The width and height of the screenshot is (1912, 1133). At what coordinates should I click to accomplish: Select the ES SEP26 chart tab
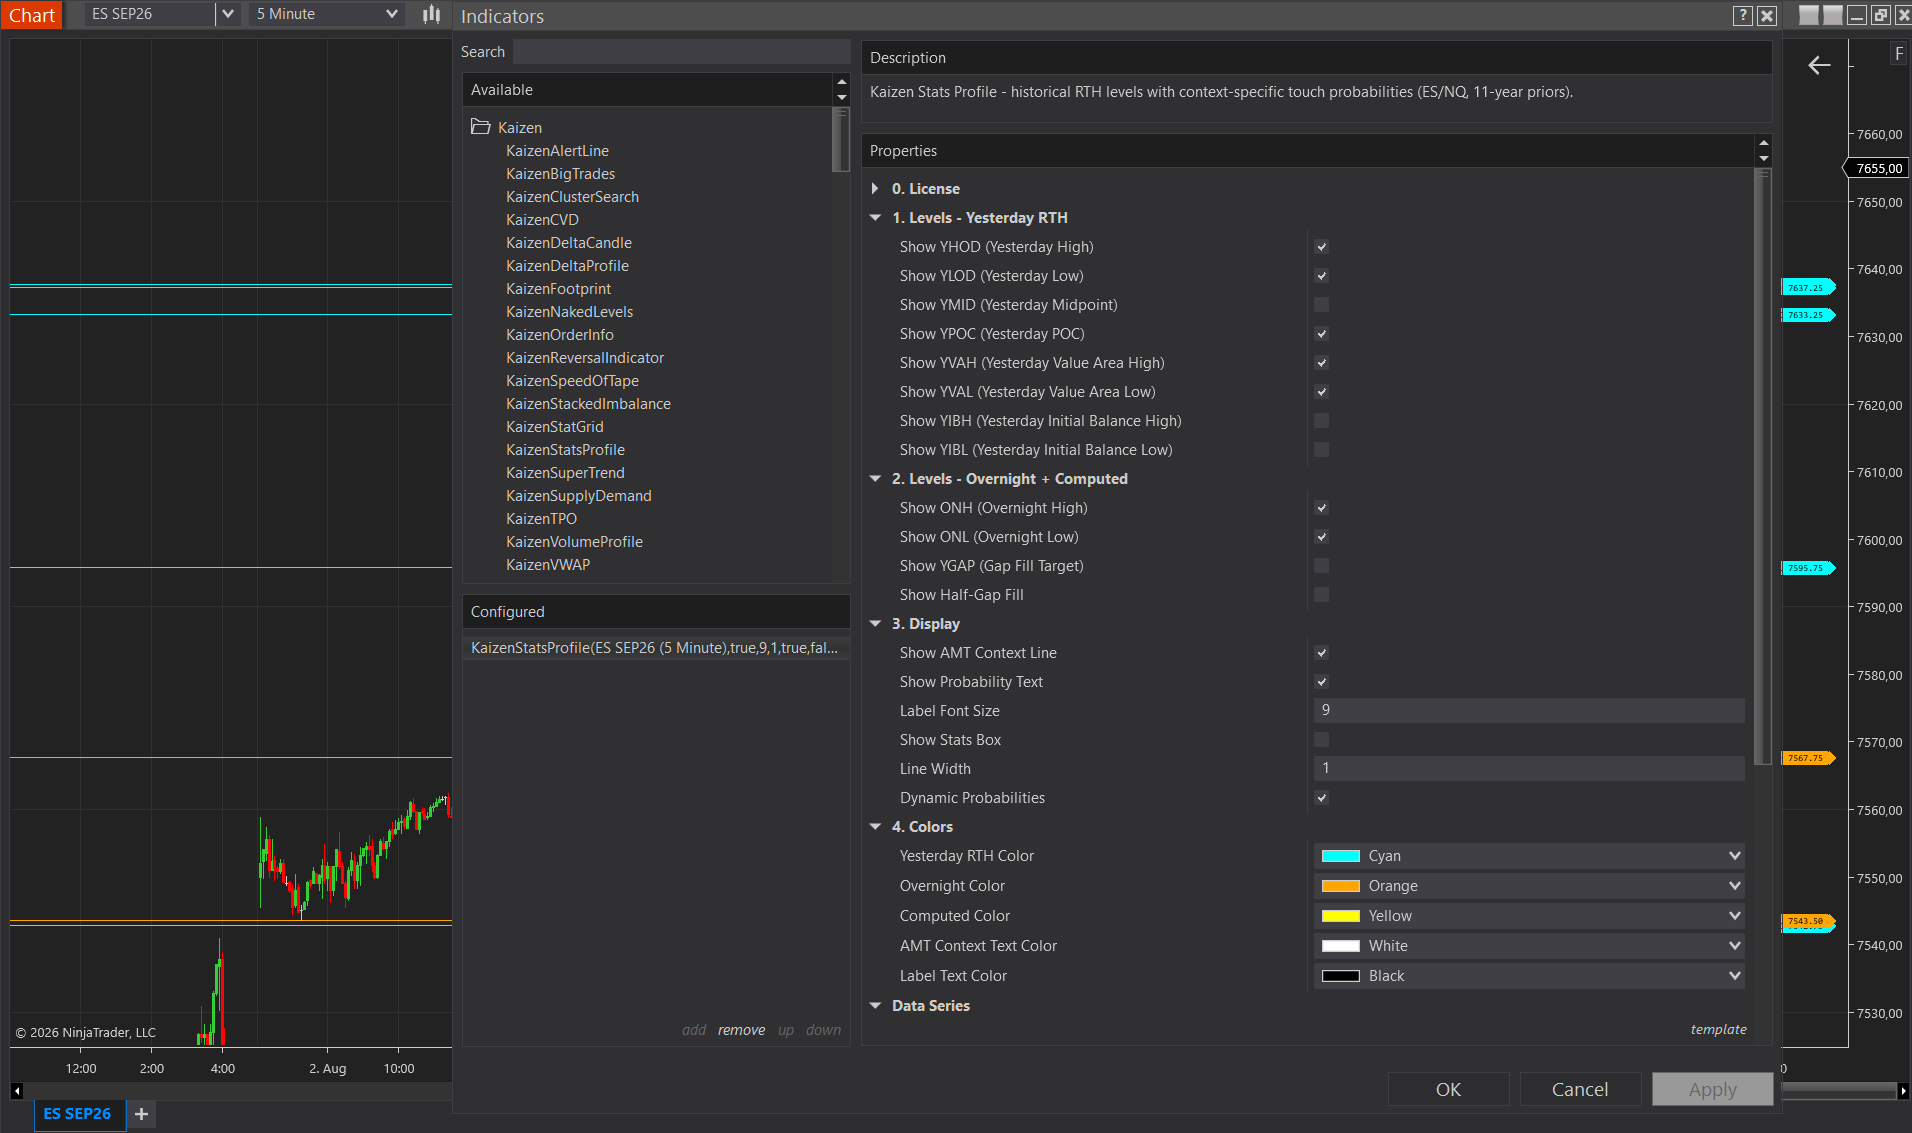(78, 1113)
